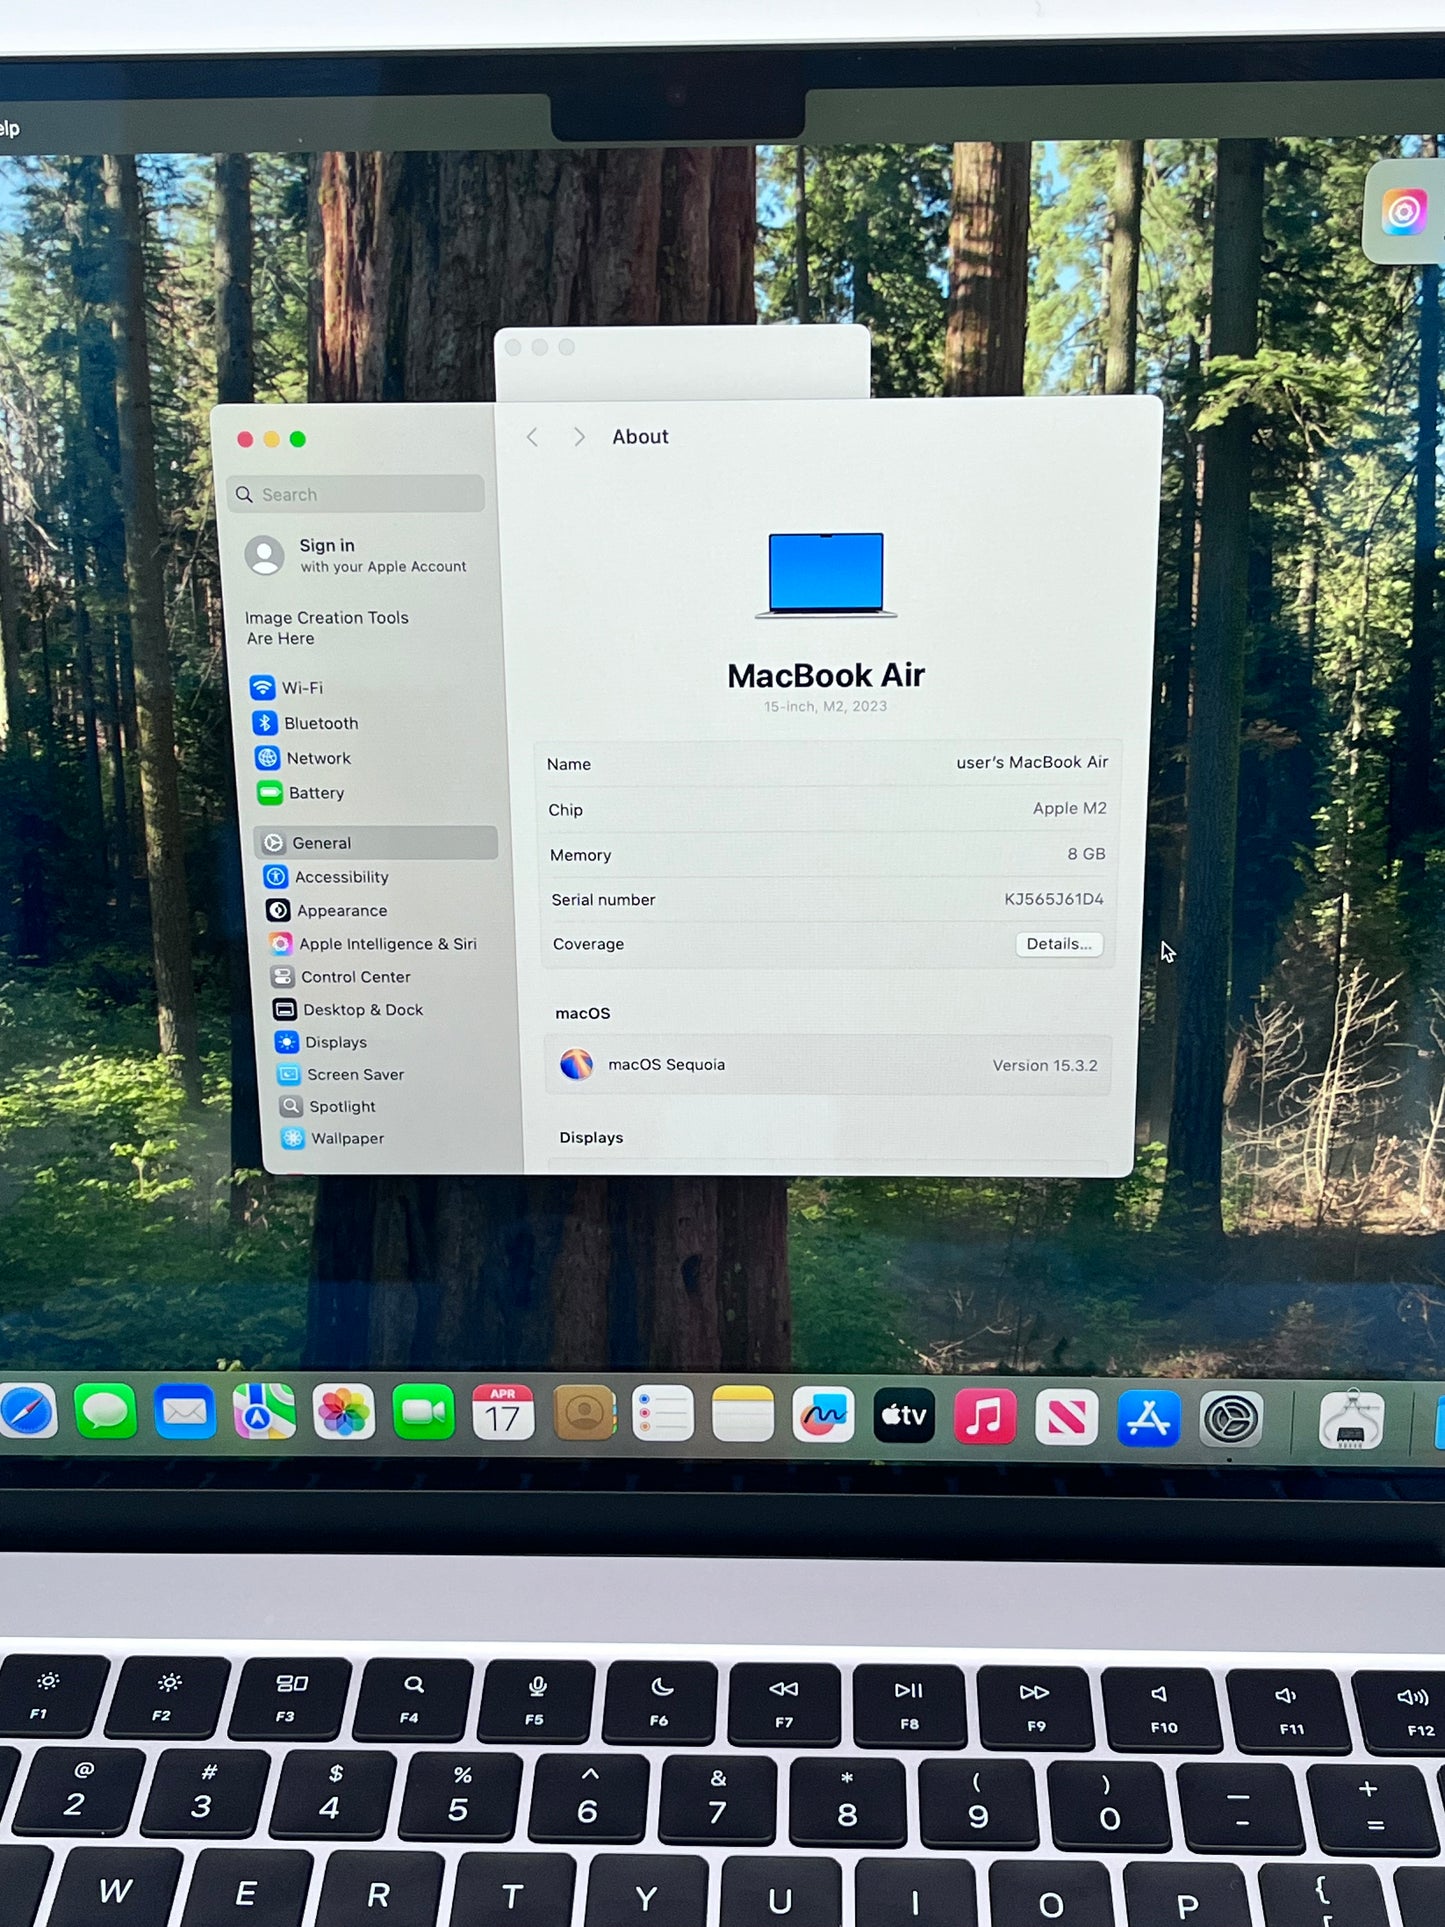Sign in with your Apple Account

[x=357, y=556]
